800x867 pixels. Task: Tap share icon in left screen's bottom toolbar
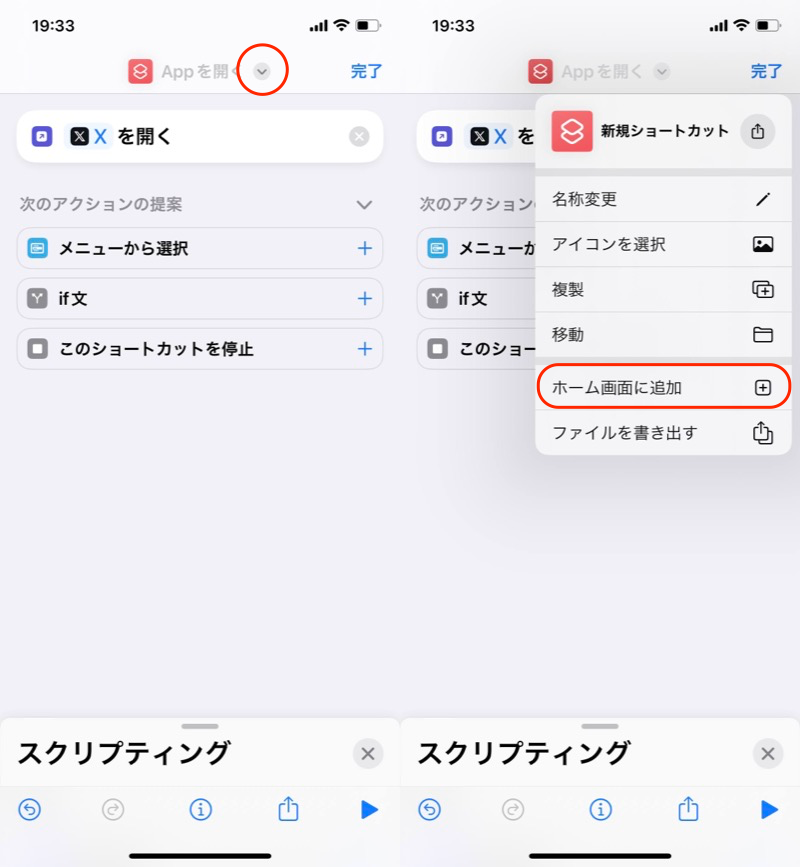click(x=288, y=808)
